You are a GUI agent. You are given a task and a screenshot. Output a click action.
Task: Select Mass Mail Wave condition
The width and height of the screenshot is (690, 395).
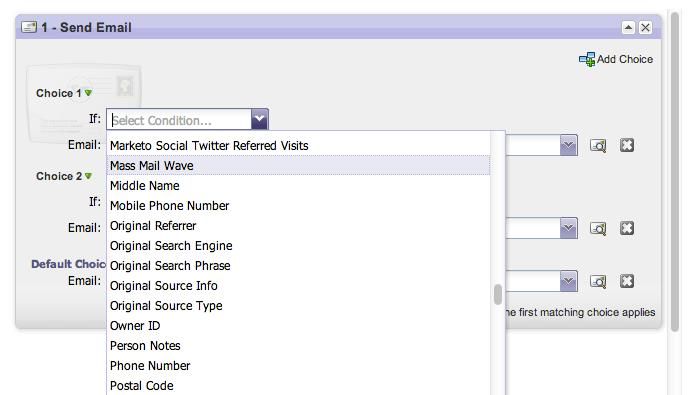click(298, 165)
